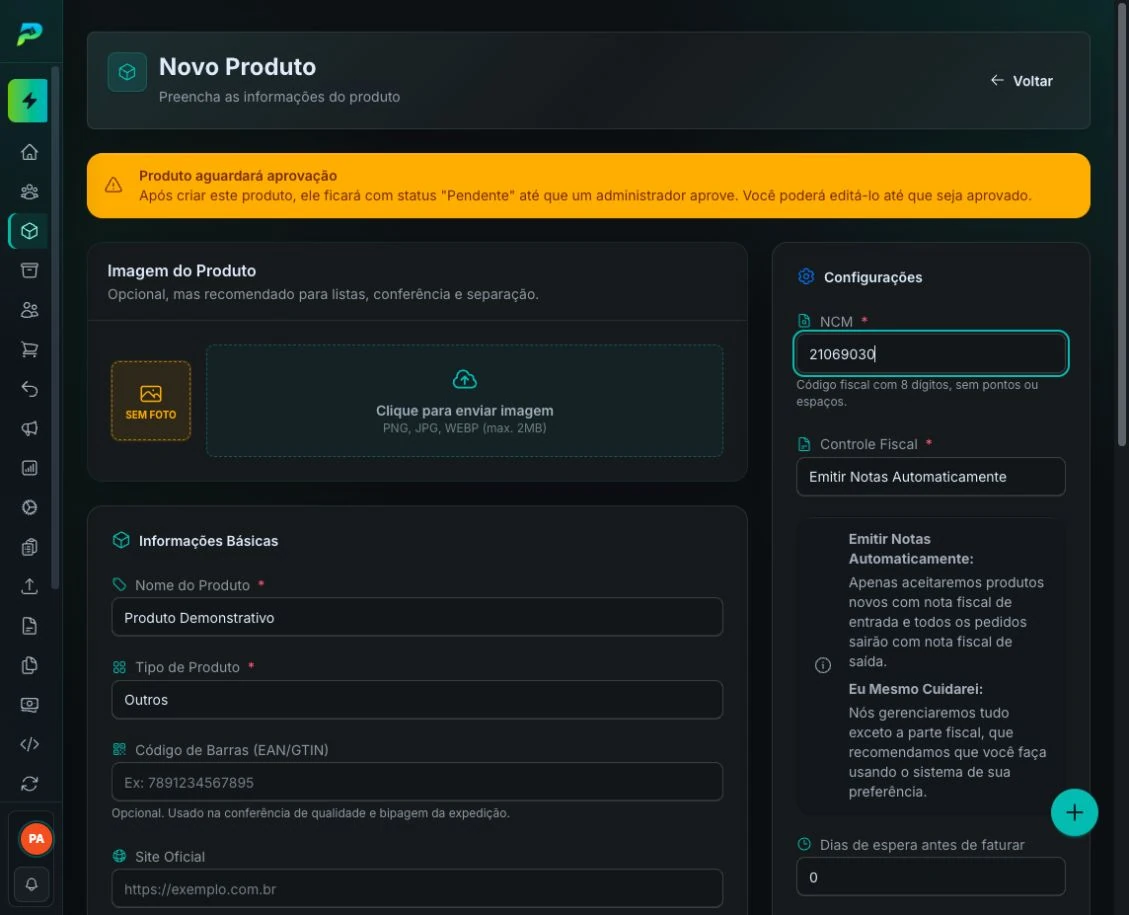Click 'Produto aguardará aprovação' banner title
This screenshot has height=915, width=1129.
pyautogui.click(x=238, y=176)
